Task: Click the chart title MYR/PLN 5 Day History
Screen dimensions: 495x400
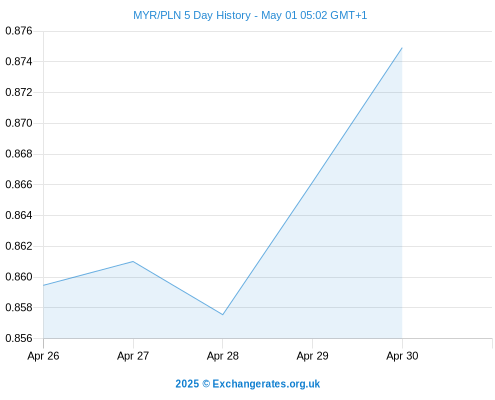Action: pyautogui.click(x=192, y=15)
